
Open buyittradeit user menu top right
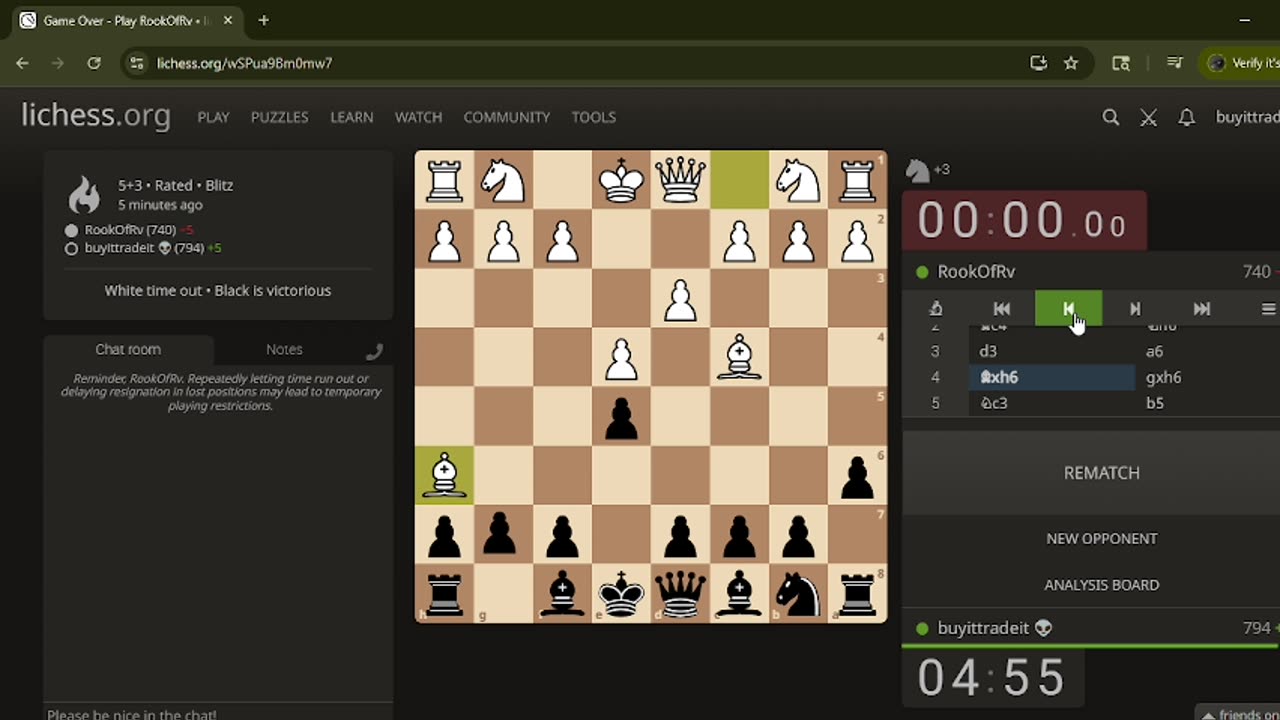(x=1247, y=117)
